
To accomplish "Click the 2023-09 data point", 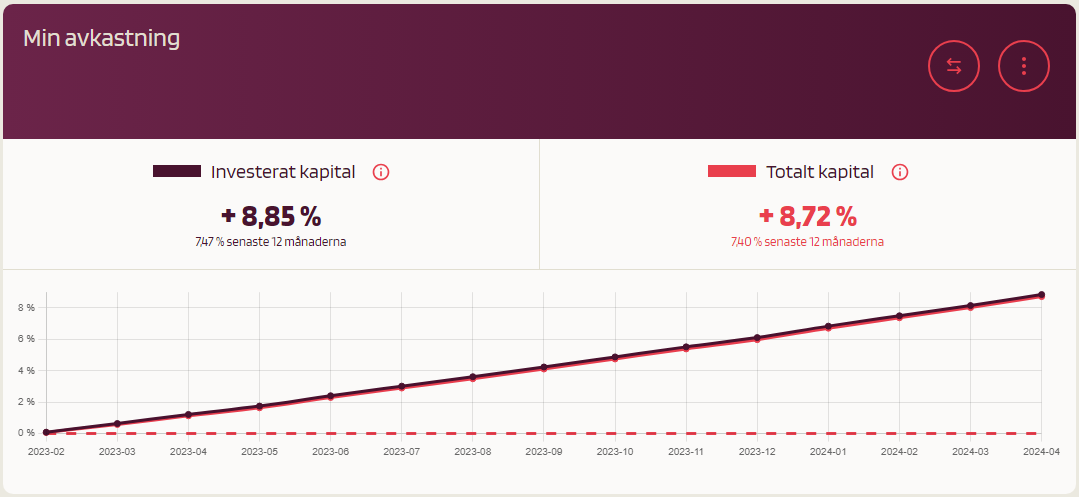I will pyautogui.click(x=543, y=367).
